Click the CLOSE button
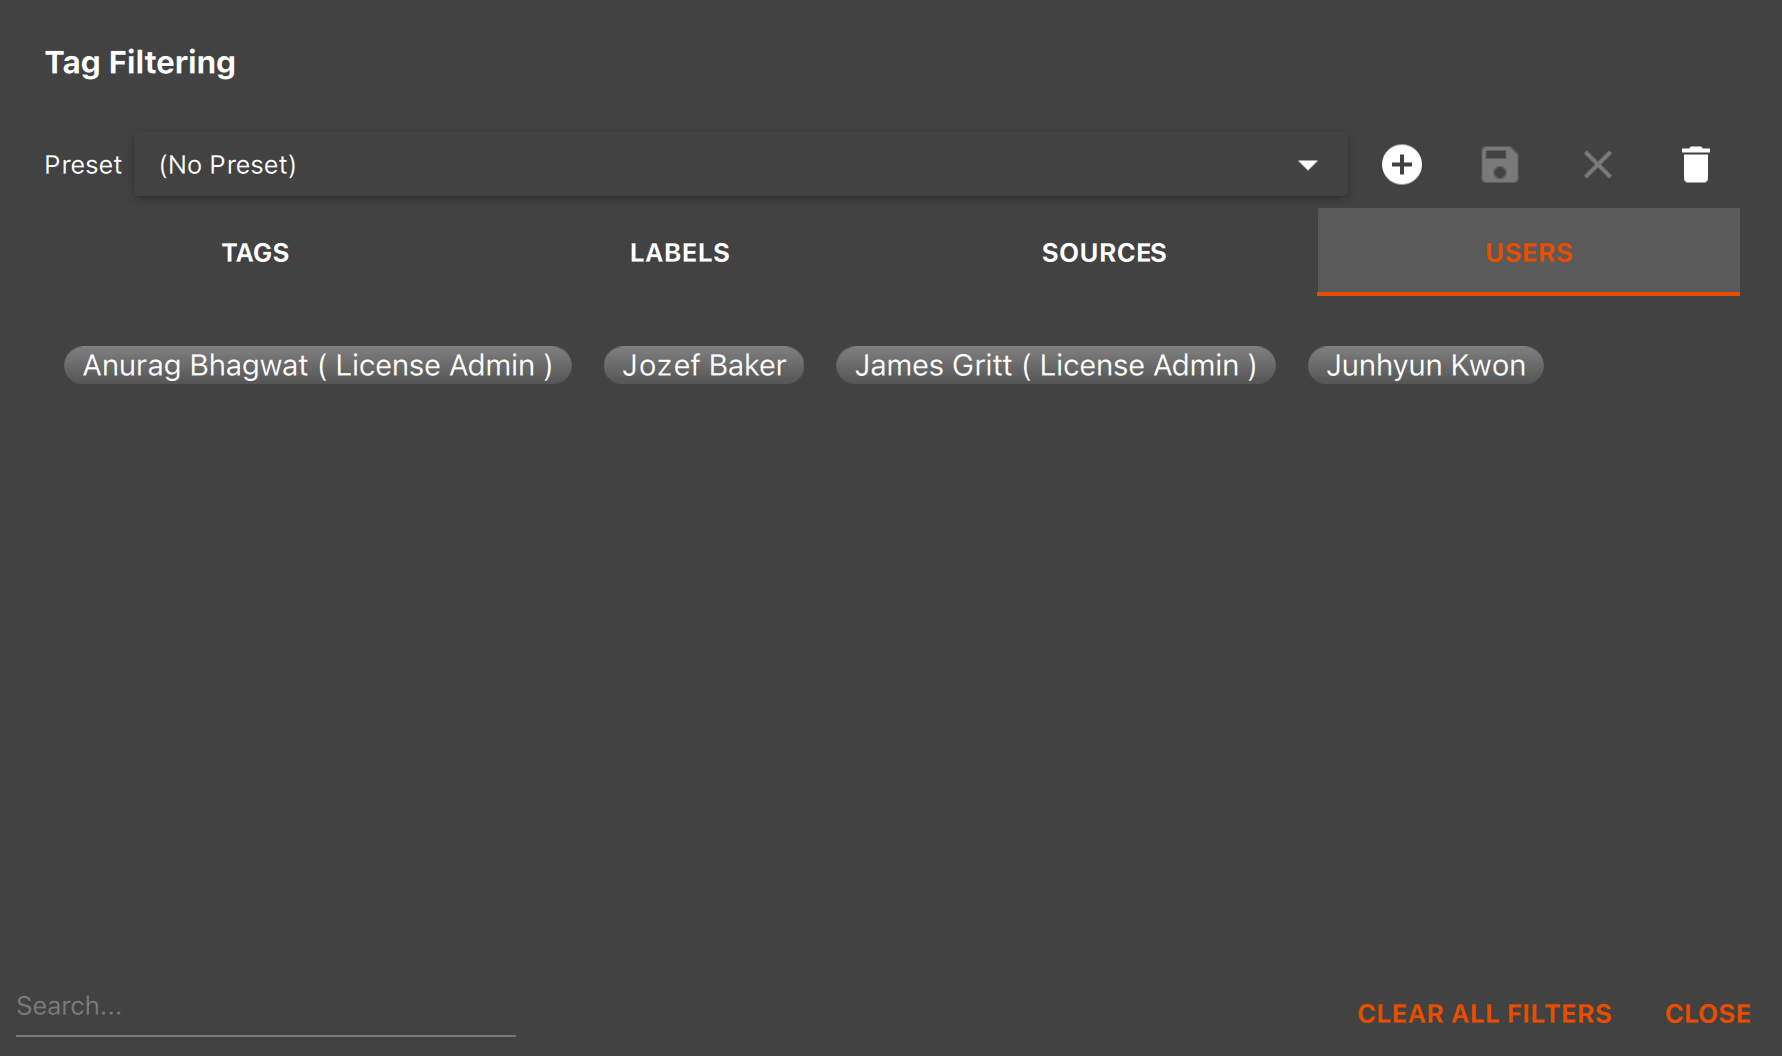 coord(1708,1014)
